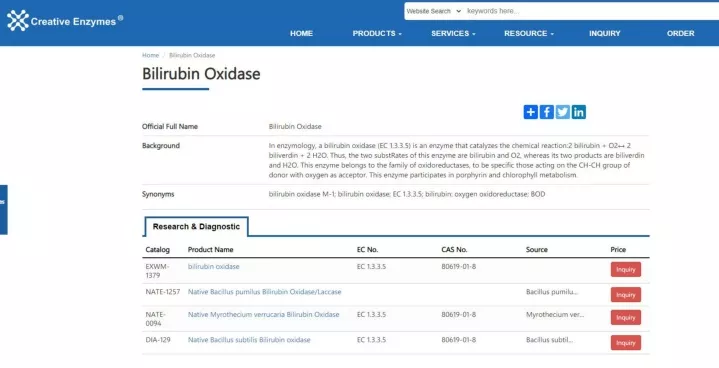
Task: Open the Website Search dropdown
Action: pyautogui.click(x=434, y=11)
